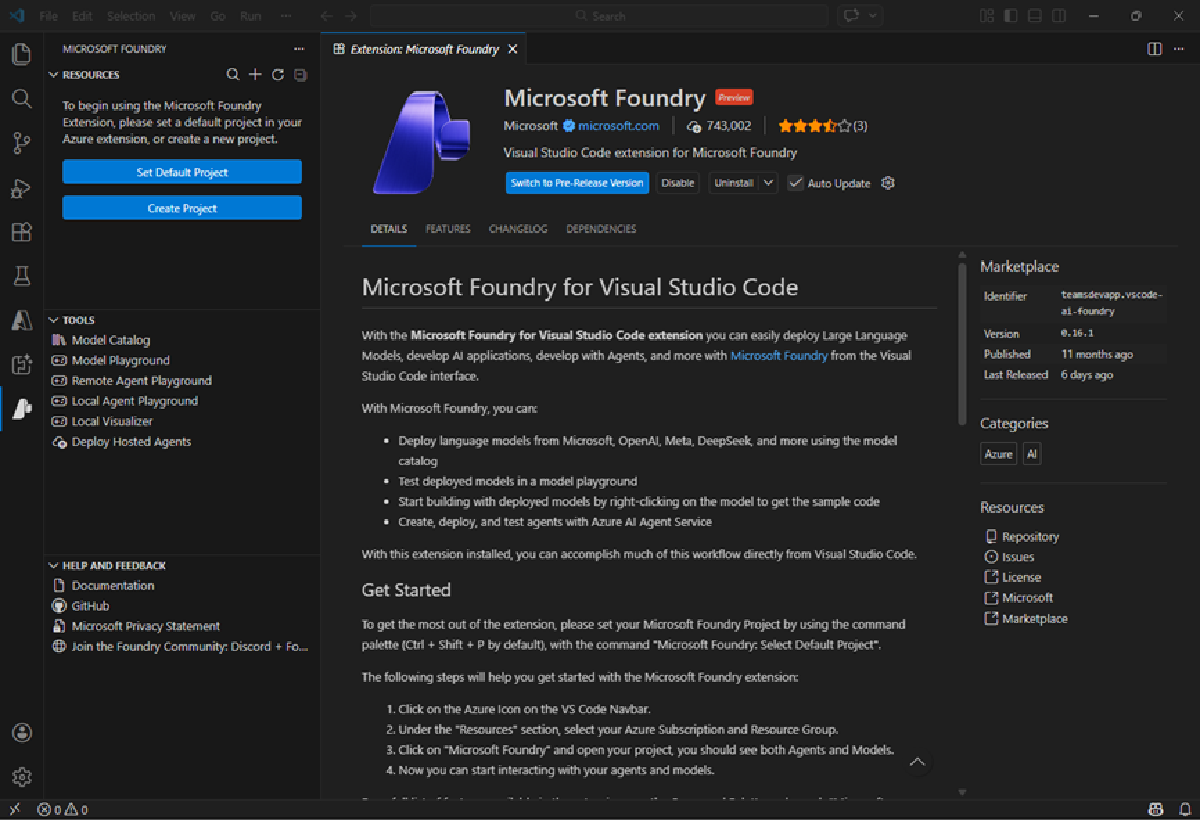Viewport: 1200px width, 820px height.
Task: Refresh the Resources view
Action: (x=277, y=74)
